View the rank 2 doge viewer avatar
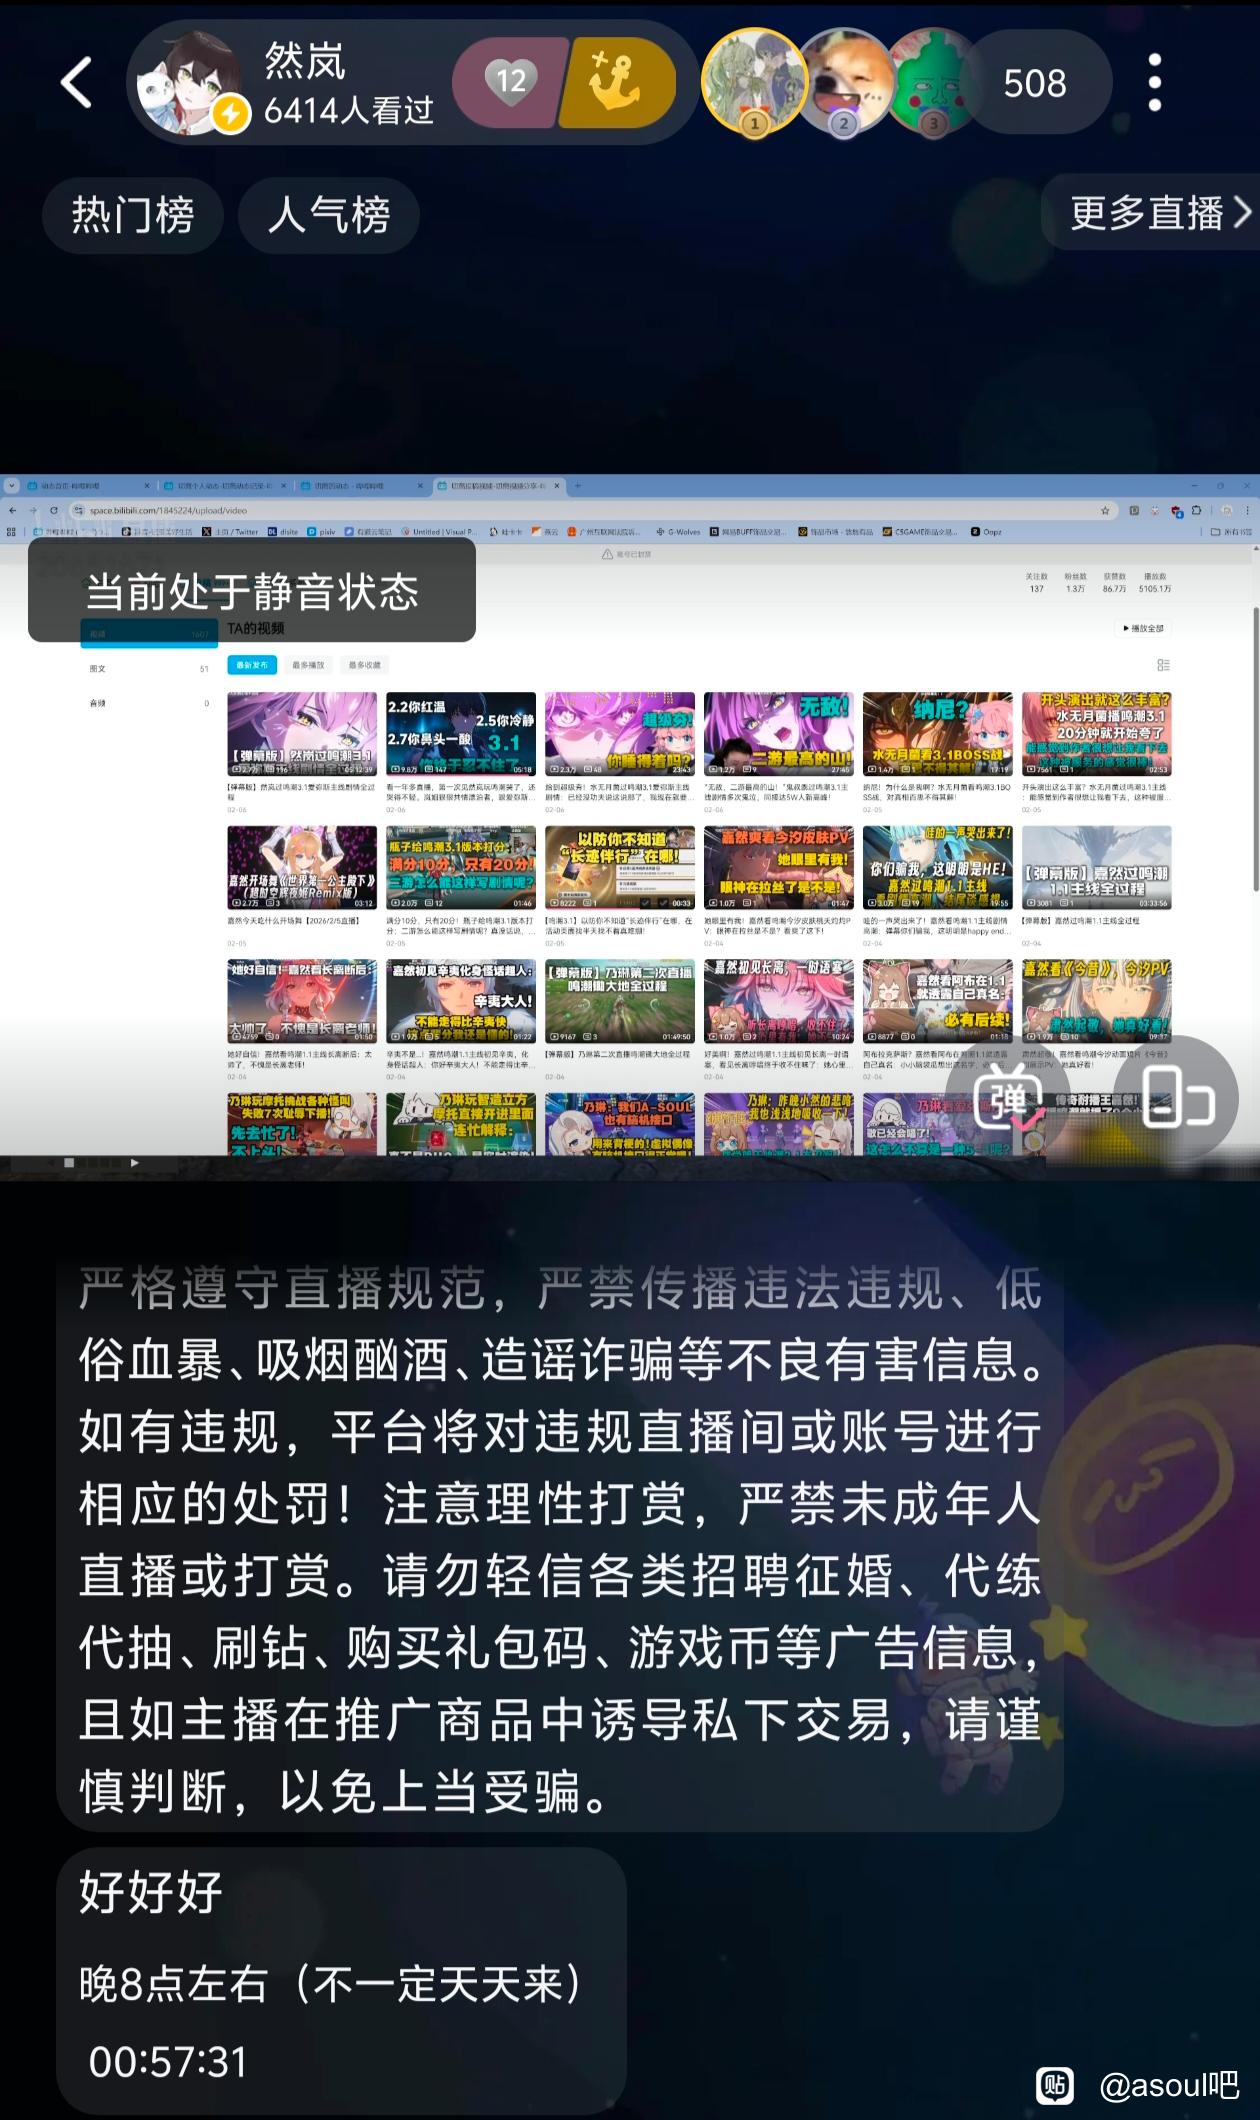This screenshot has width=1260, height=2120. click(x=845, y=82)
